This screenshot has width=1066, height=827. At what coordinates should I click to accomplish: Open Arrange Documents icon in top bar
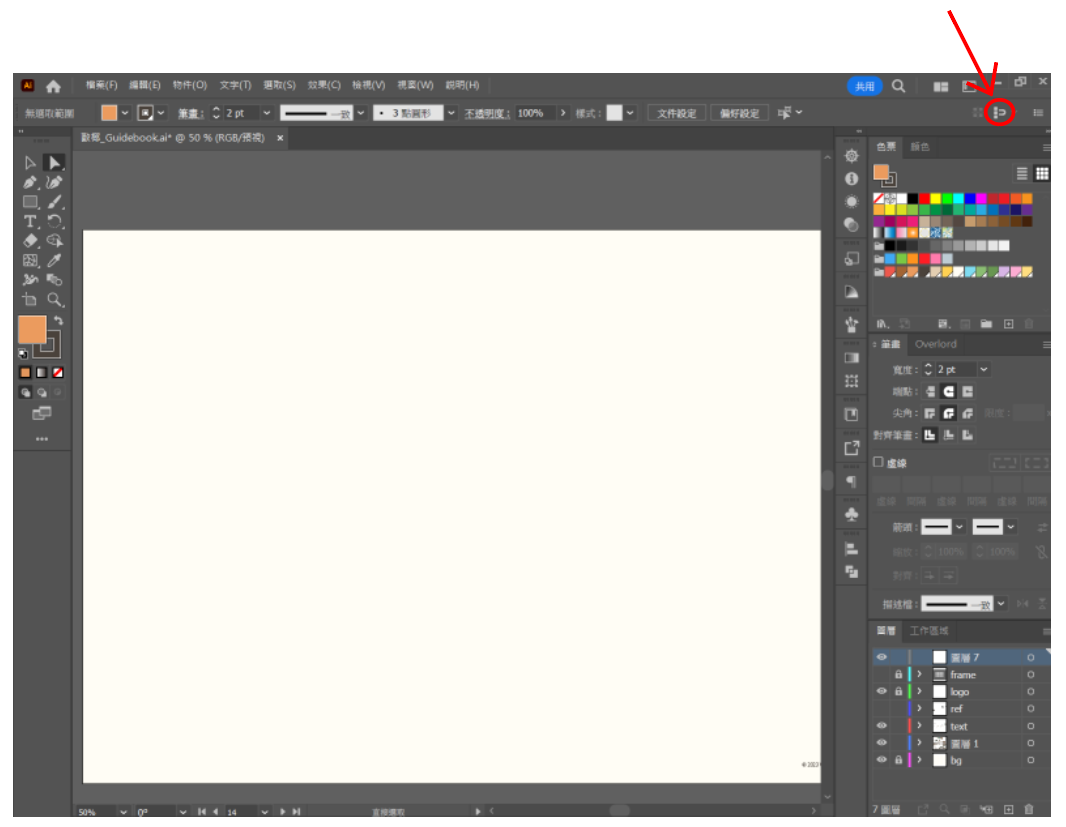pyautogui.click(x=941, y=86)
